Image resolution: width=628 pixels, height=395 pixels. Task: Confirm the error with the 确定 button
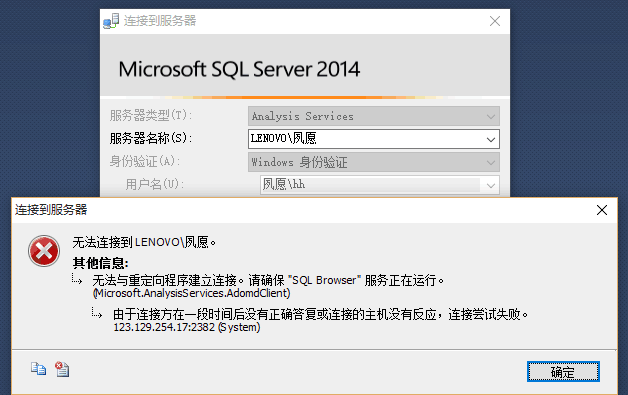tap(563, 372)
